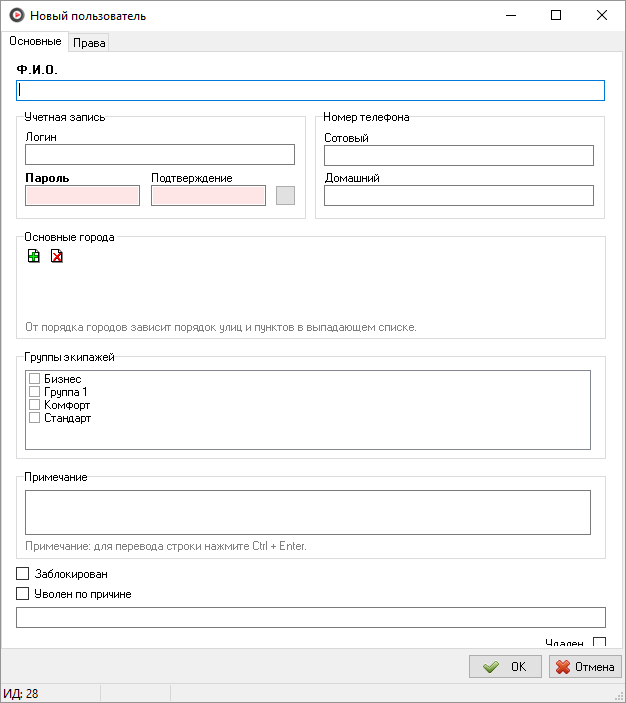The height and width of the screenshot is (703, 626).
Task: Click the remove city red X icon
Action: (57, 256)
